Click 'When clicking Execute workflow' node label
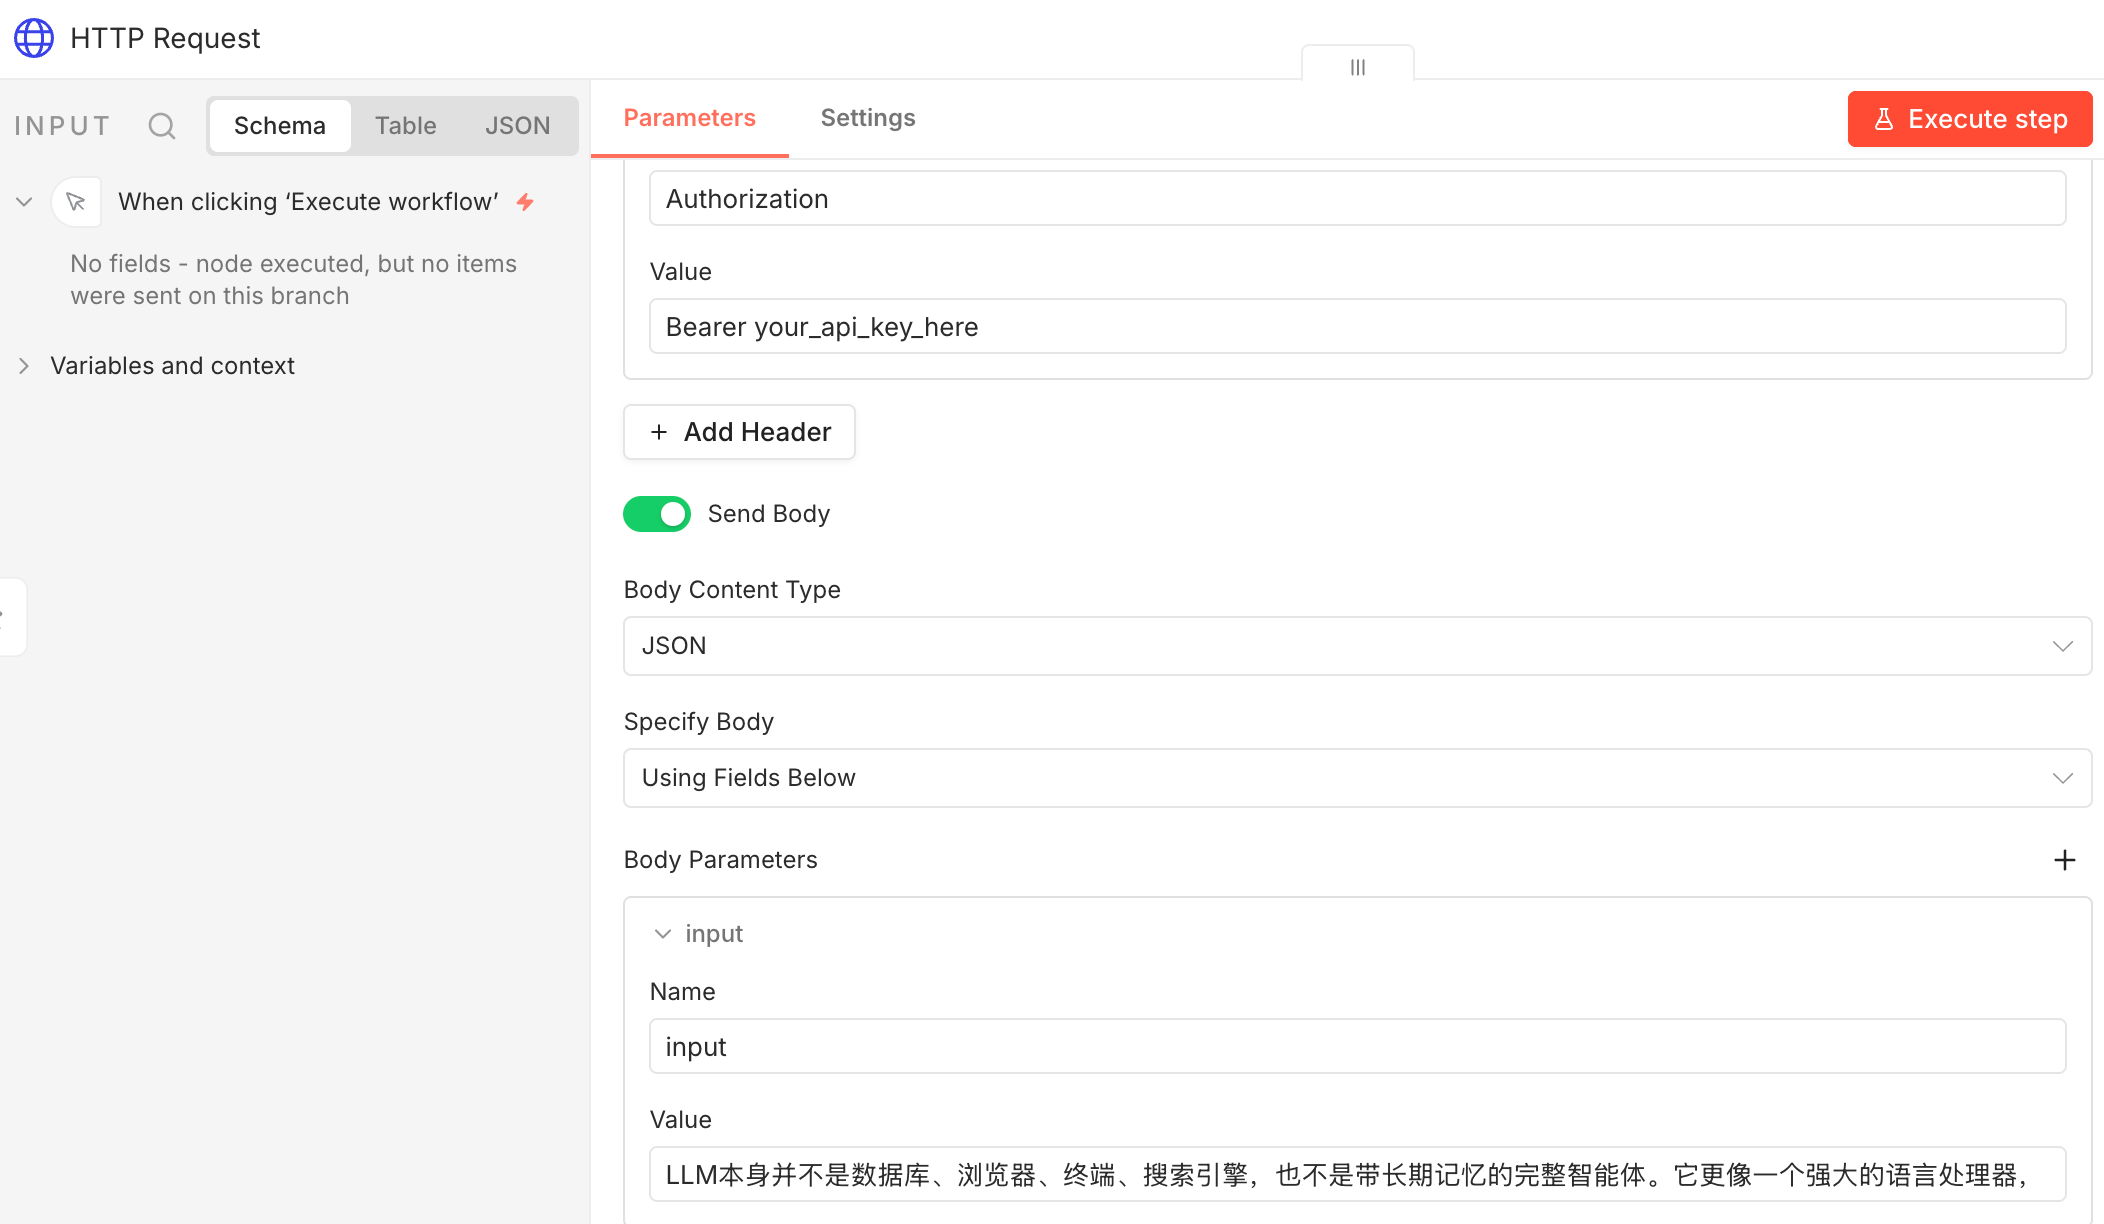Viewport: 2104px width, 1224px height. [308, 202]
